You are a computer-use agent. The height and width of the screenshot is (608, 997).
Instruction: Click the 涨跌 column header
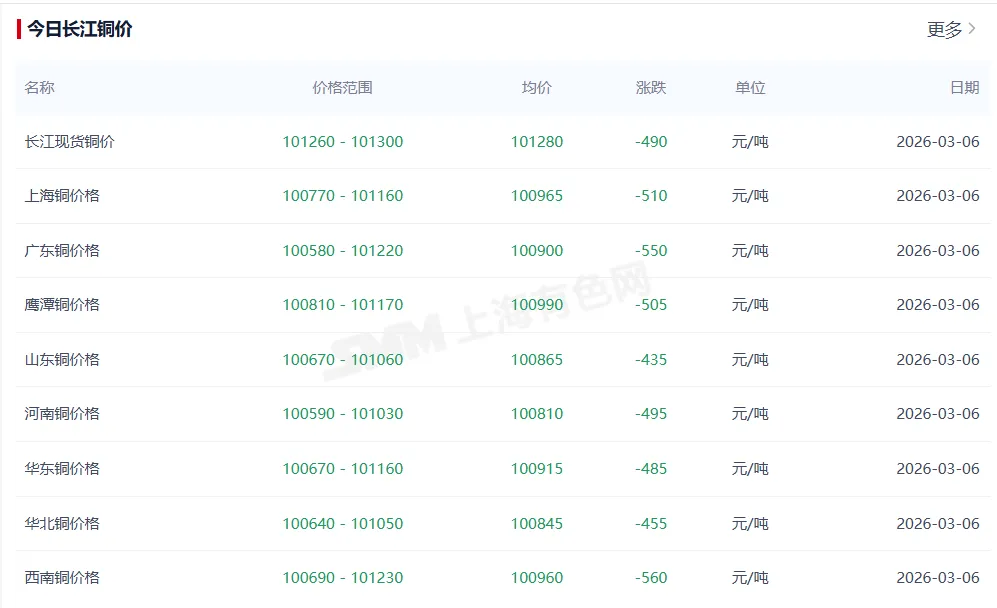coord(651,88)
